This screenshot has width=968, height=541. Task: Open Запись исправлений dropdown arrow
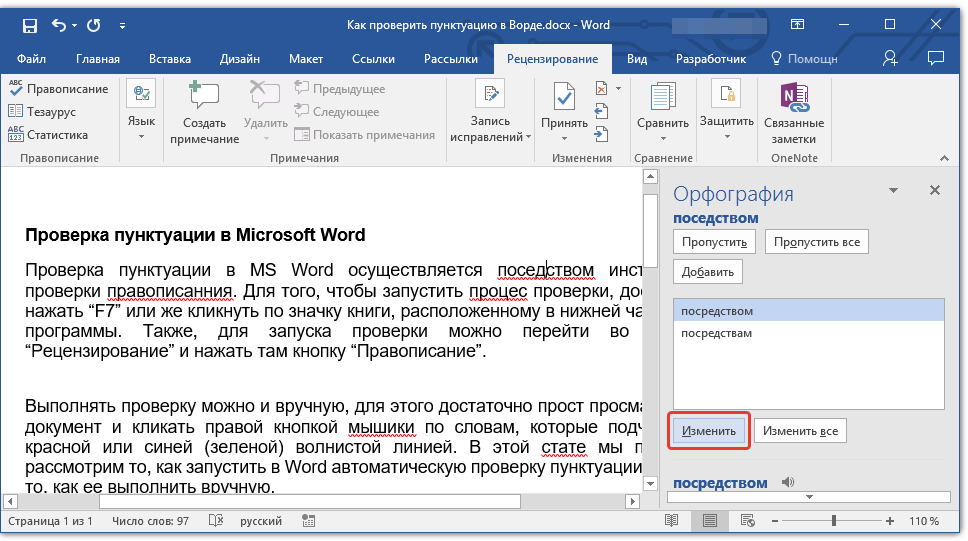pyautogui.click(x=528, y=136)
